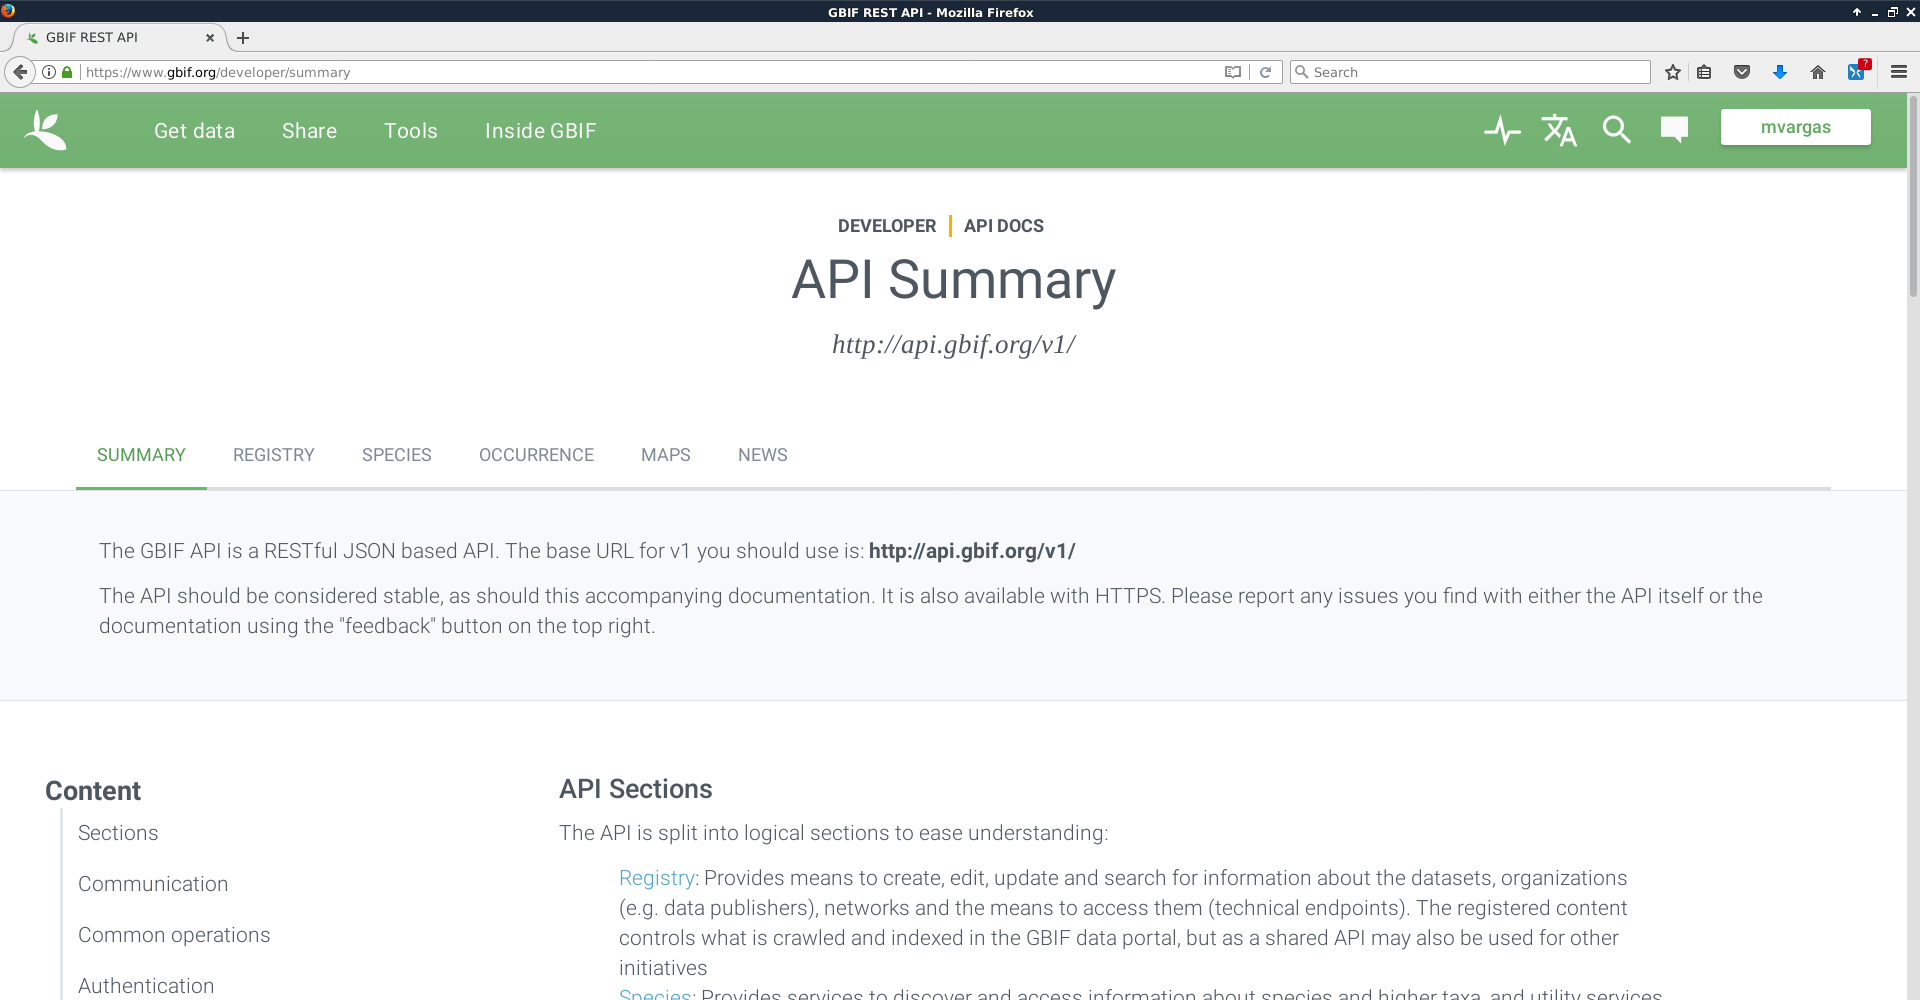Jump to Authentication in Content list

146,986
